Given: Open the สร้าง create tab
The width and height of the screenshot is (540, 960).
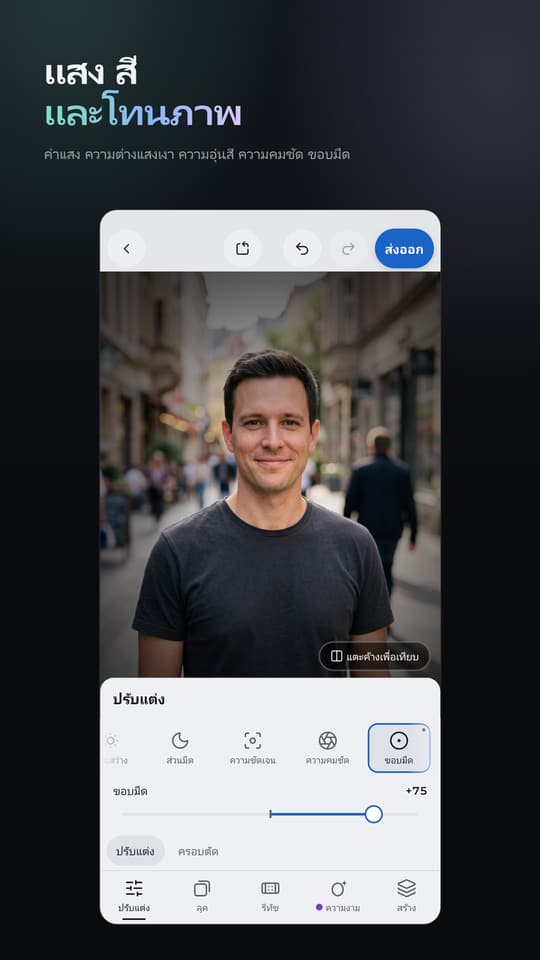Looking at the screenshot, I should tap(406, 896).
